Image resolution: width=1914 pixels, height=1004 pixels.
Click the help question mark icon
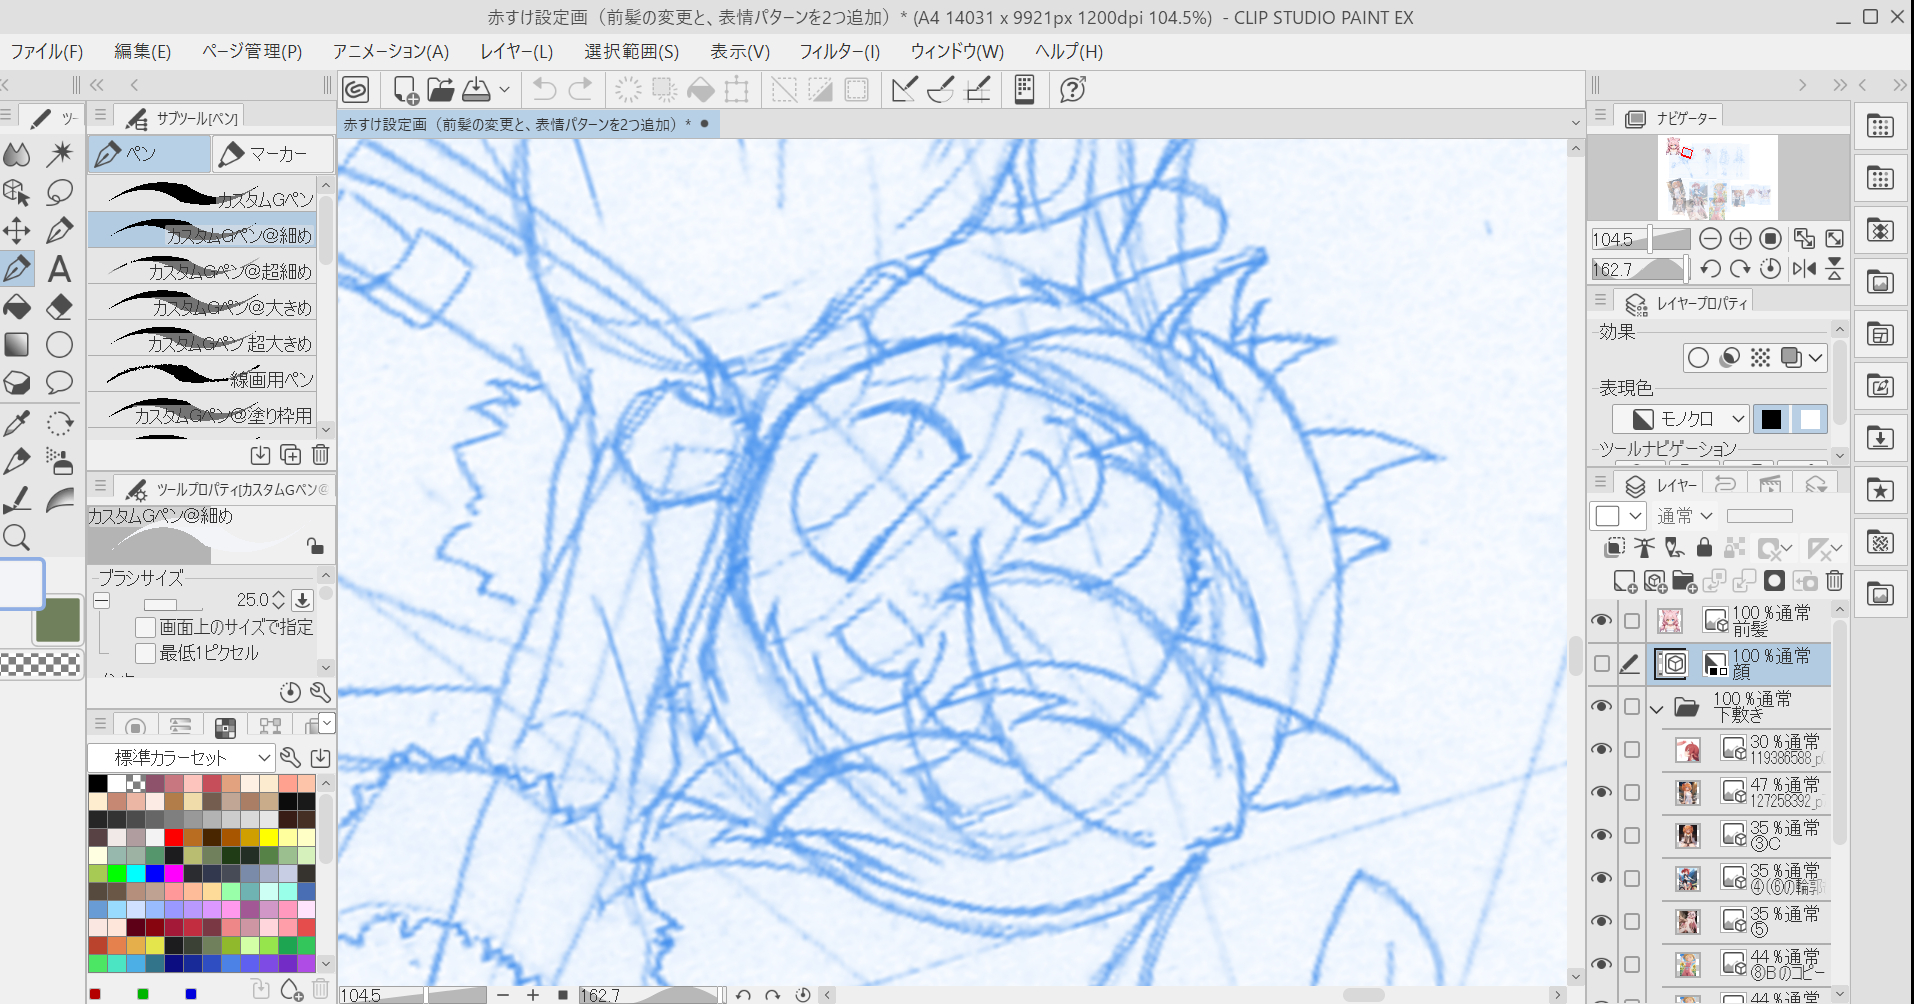tap(1073, 90)
